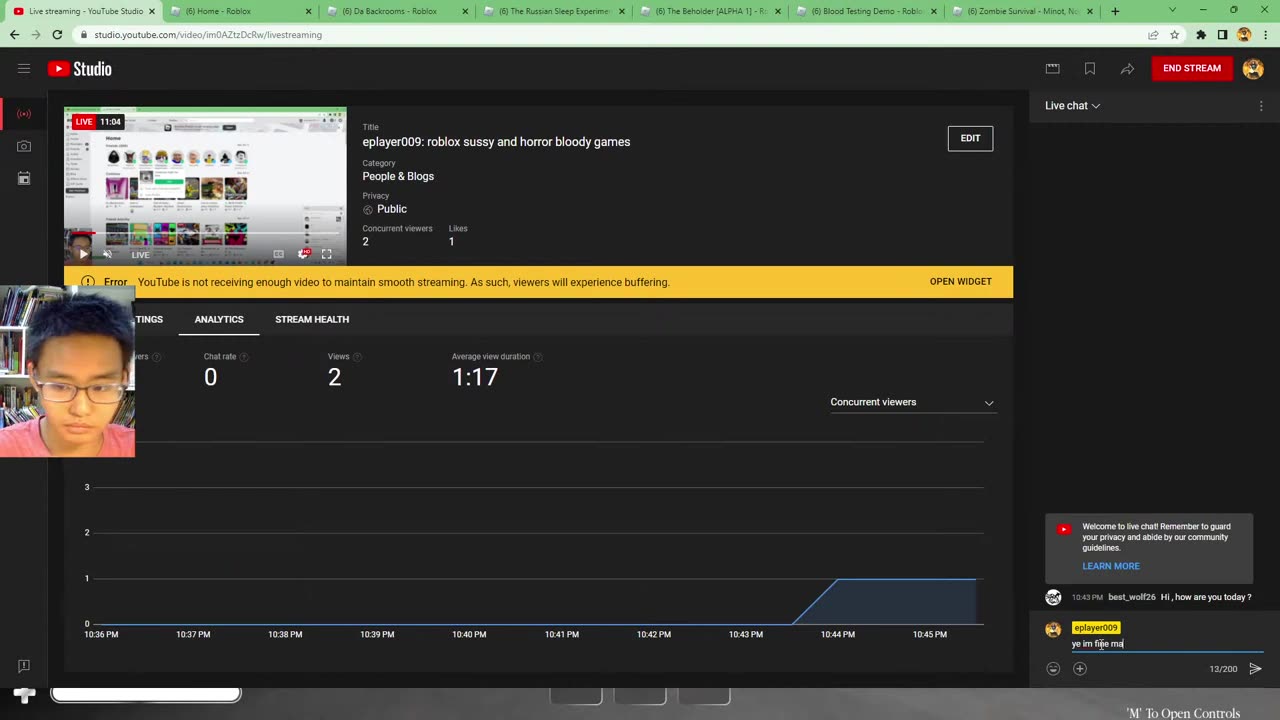Click the best_wolf26 username in chat
The image size is (1280, 720).
click(x=1132, y=597)
